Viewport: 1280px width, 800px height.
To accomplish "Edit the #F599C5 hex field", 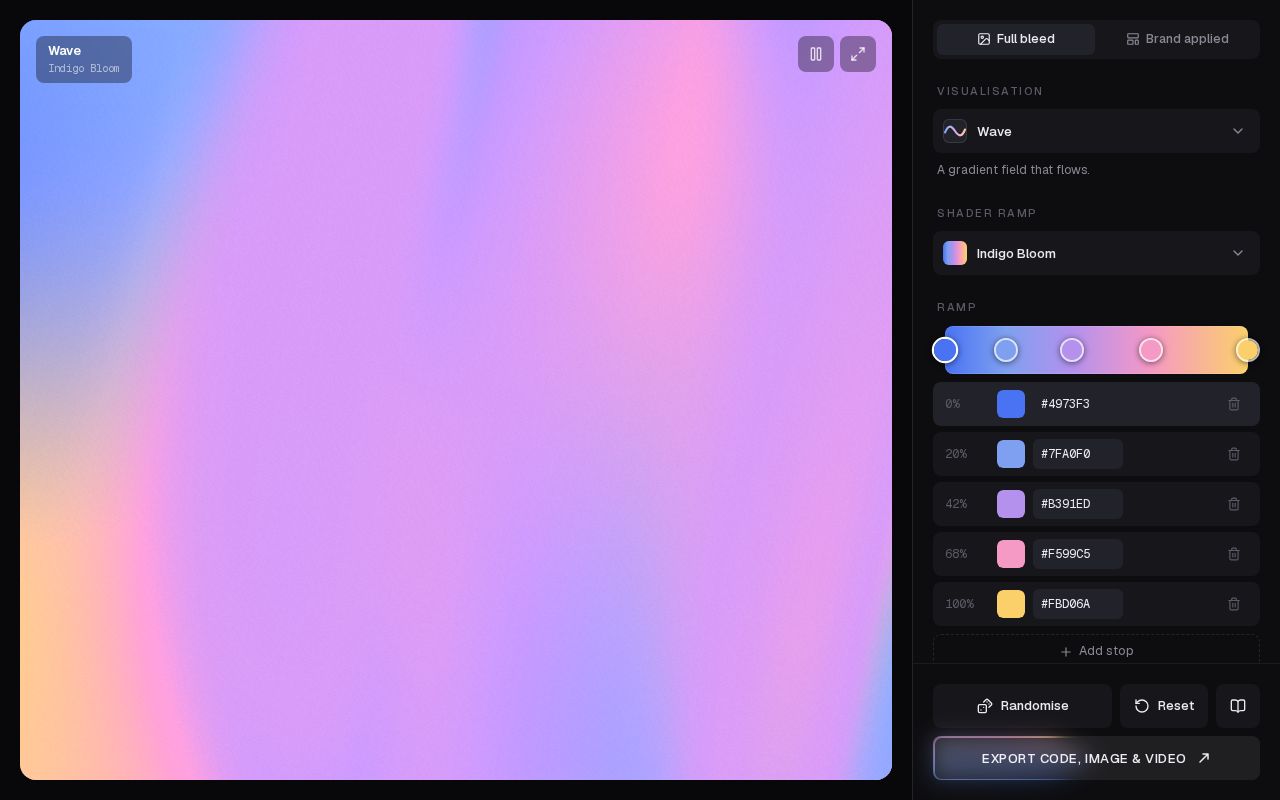I will click(x=1078, y=554).
